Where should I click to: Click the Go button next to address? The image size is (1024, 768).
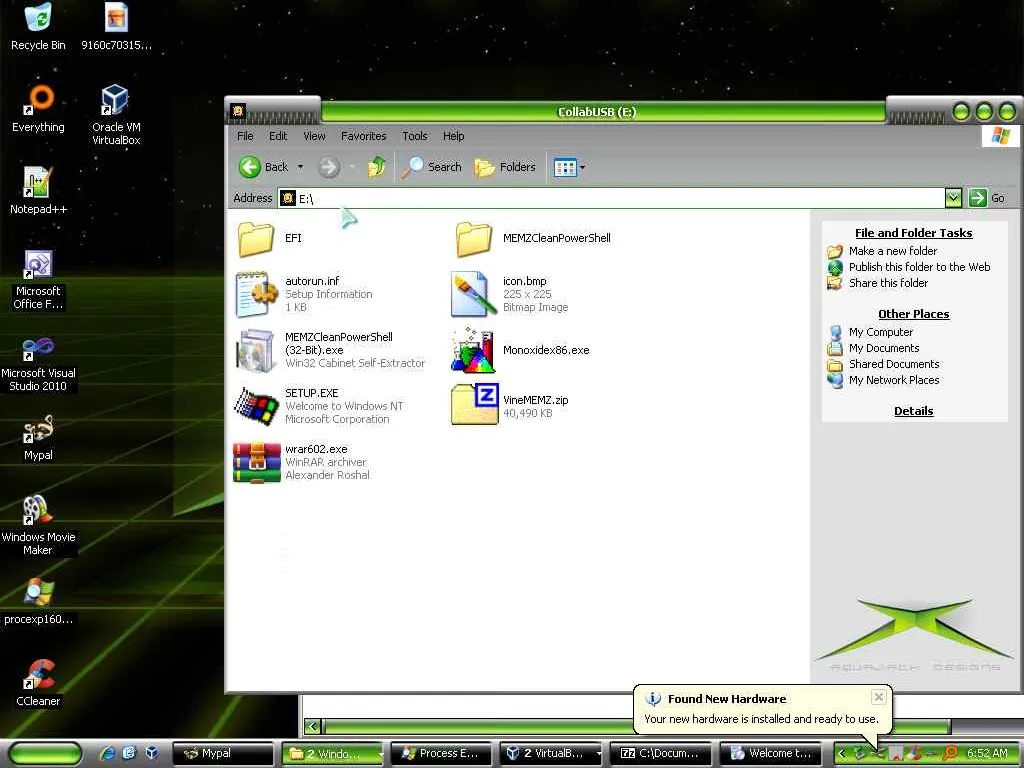coord(986,198)
